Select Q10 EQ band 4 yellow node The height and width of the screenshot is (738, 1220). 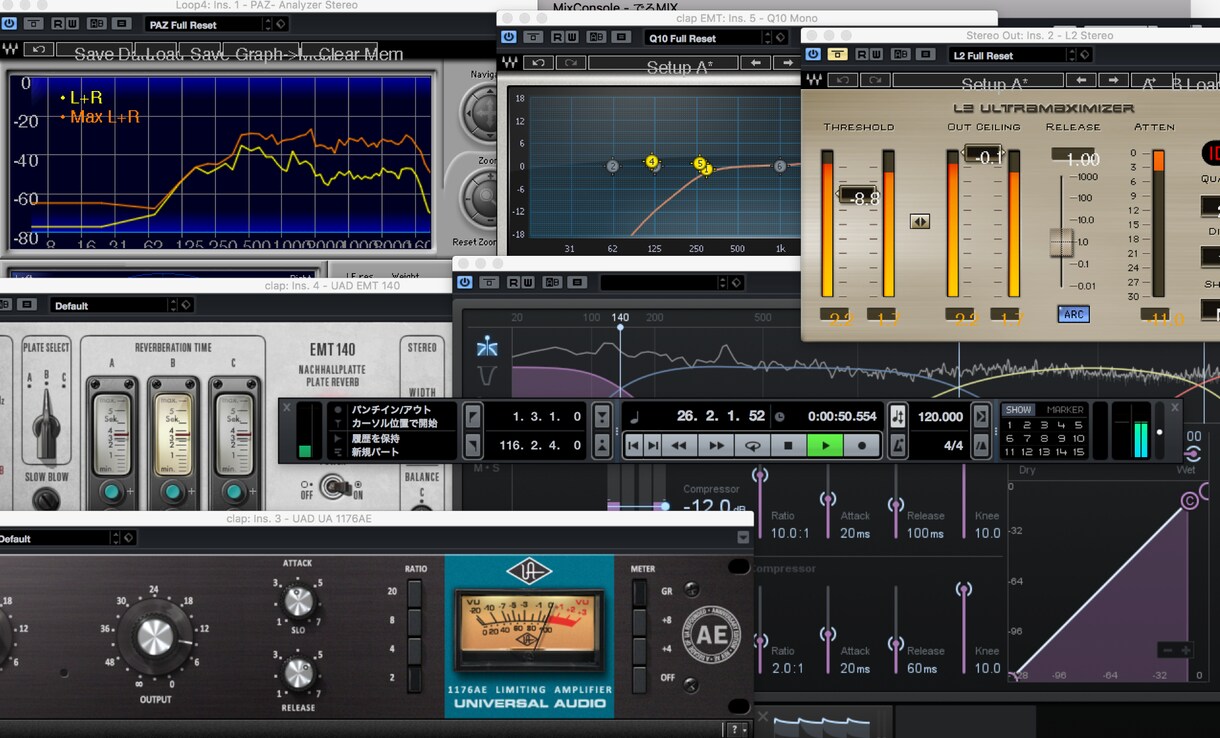click(x=652, y=161)
